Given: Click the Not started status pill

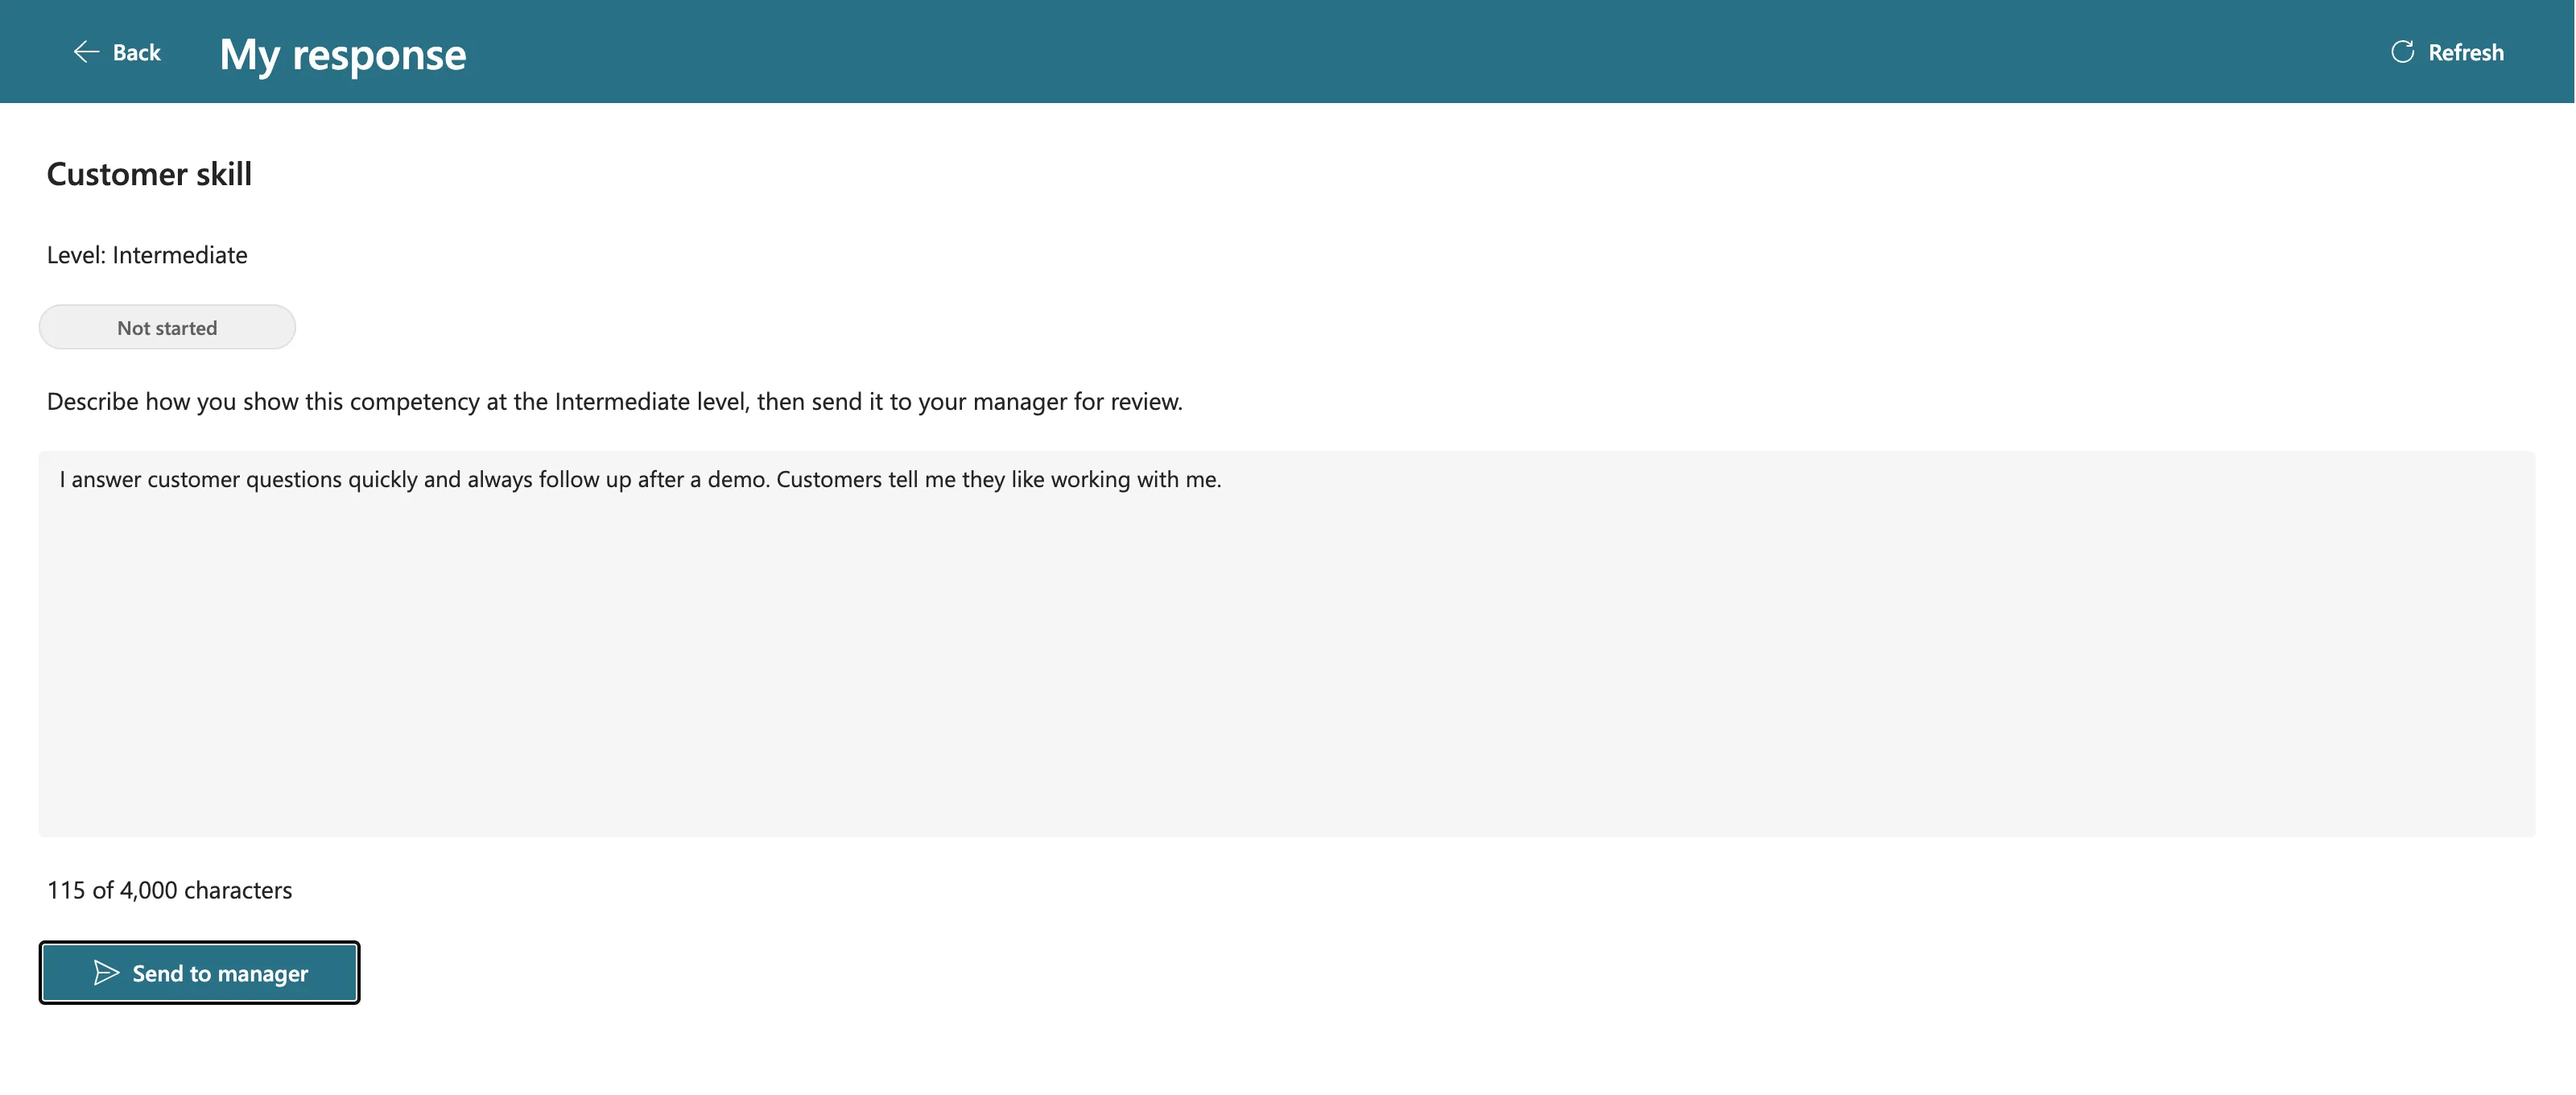Looking at the screenshot, I should click(x=167, y=327).
